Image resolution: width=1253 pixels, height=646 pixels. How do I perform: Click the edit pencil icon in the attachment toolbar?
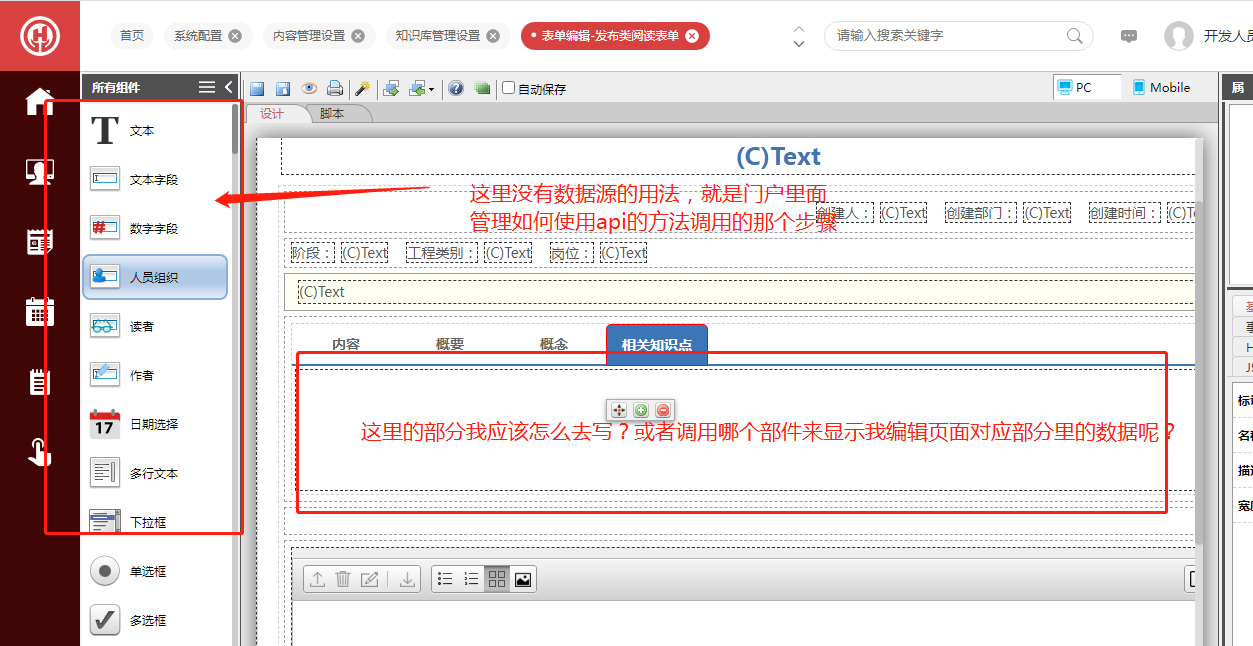pos(369,579)
